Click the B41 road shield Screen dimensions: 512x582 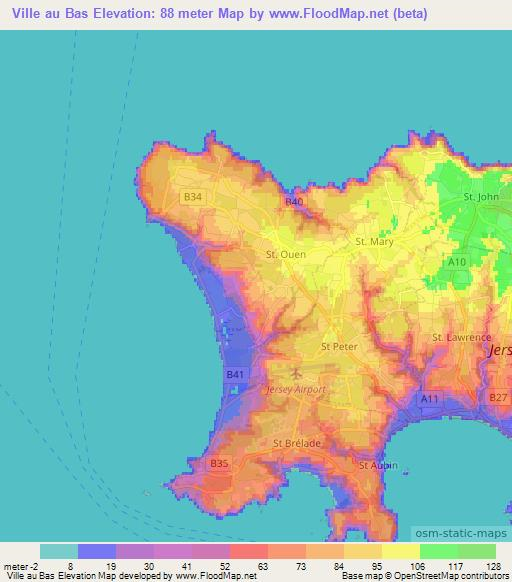pyautogui.click(x=235, y=375)
